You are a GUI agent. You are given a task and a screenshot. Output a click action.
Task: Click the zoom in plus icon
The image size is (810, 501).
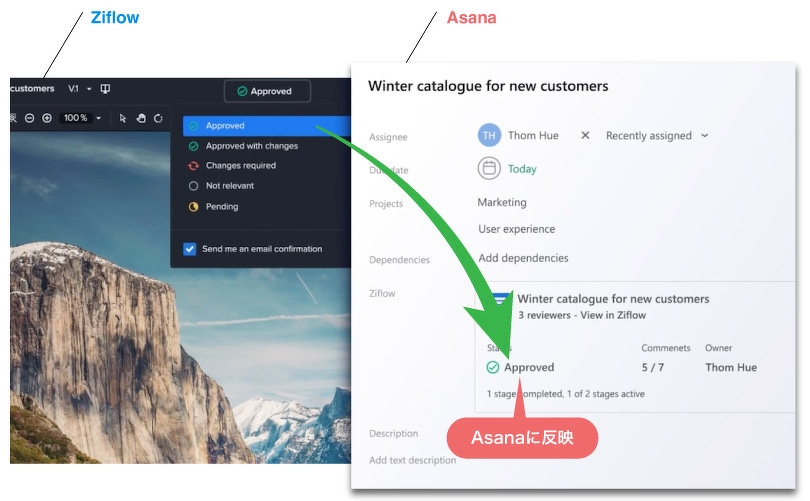tap(47, 118)
